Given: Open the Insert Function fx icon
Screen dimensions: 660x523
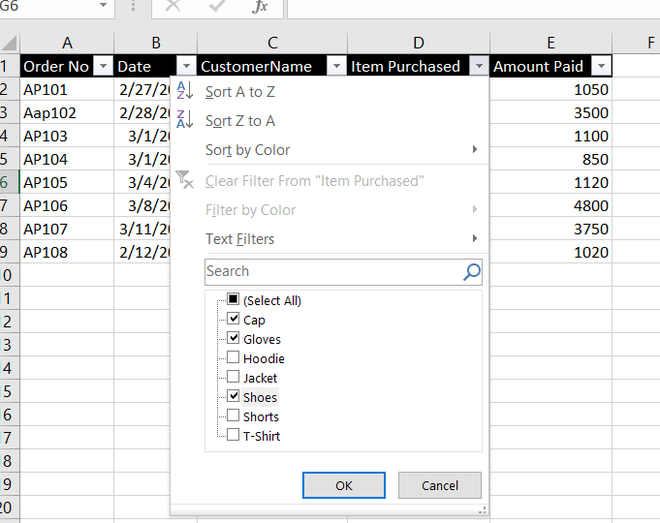Looking at the screenshot, I should tap(260, 7).
